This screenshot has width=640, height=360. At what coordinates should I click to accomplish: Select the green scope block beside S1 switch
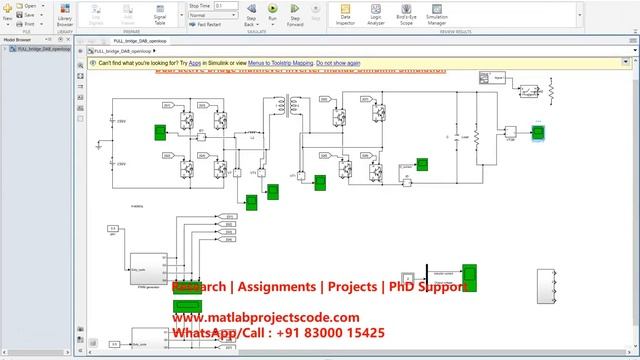point(160,133)
